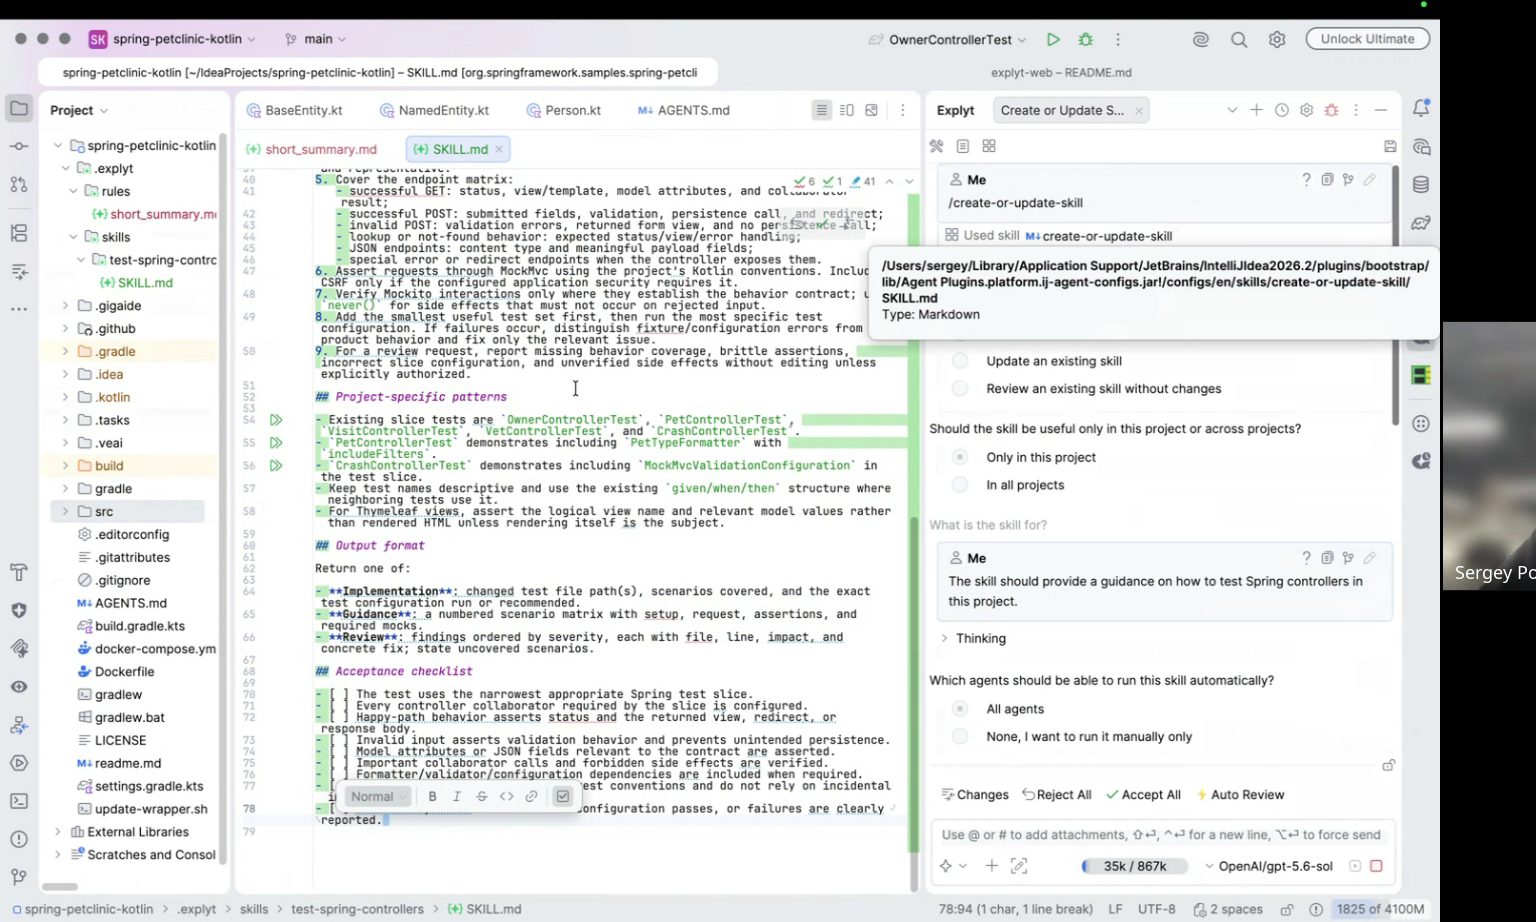Open the Terminal tool window icon
This screenshot has height=922, width=1536.
point(19,801)
